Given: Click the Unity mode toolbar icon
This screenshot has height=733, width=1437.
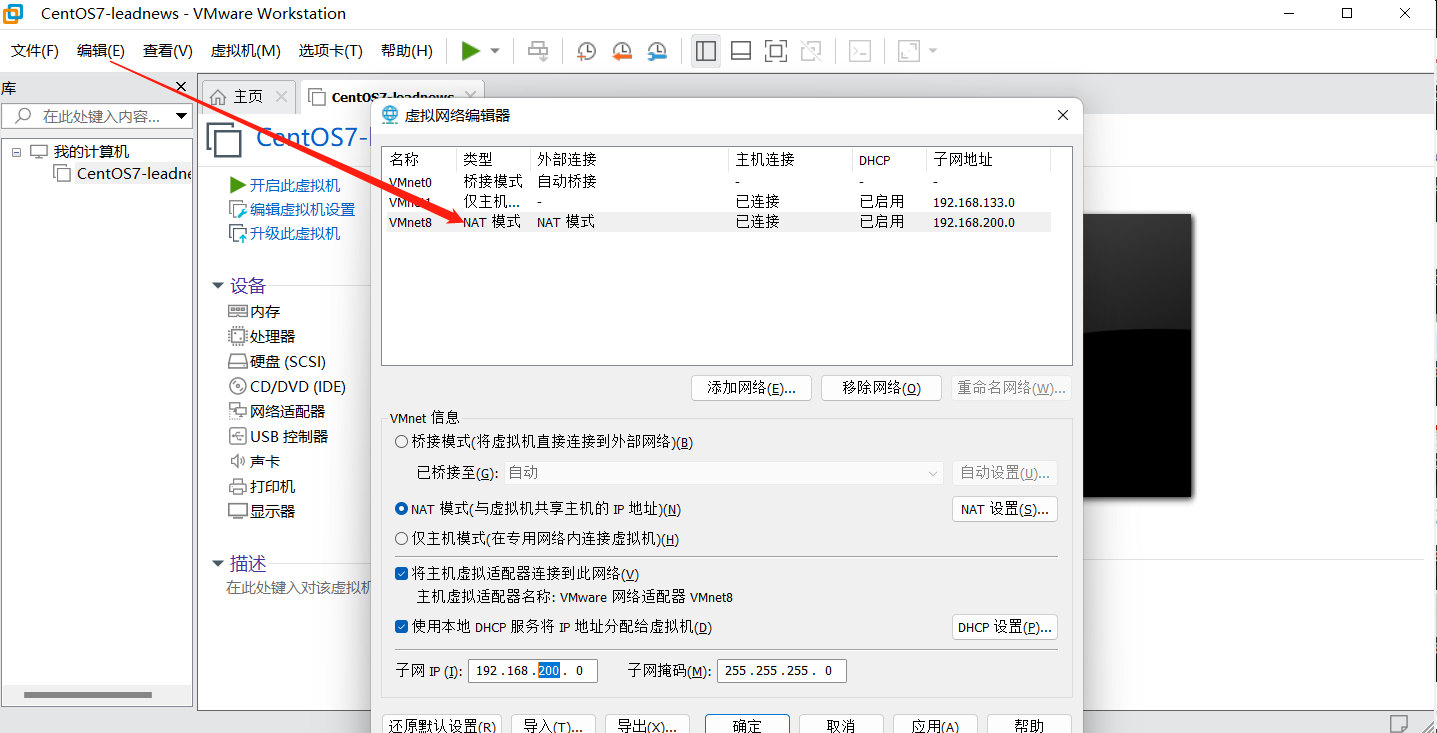Looking at the screenshot, I should [x=811, y=51].
